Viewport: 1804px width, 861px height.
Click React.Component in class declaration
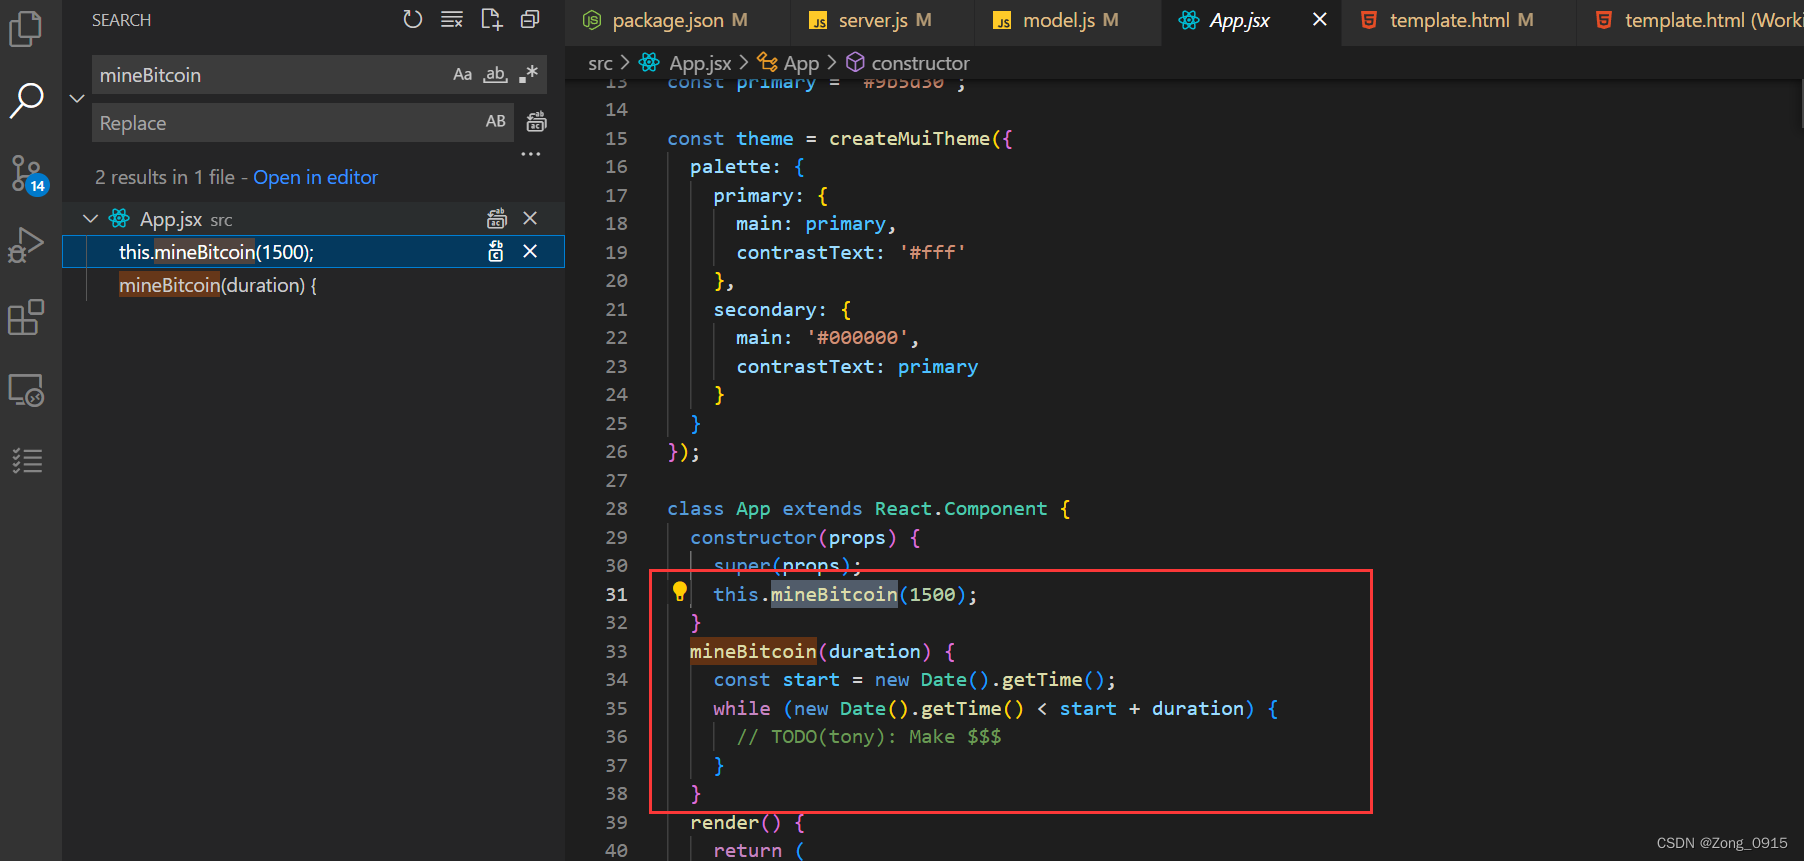(x=960, y=509)
